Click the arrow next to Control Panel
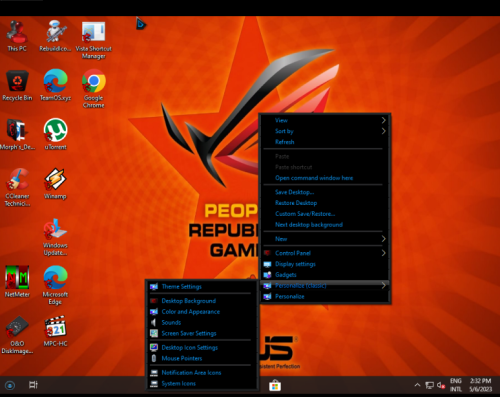The image size is (500, 397). pos(384,253)
